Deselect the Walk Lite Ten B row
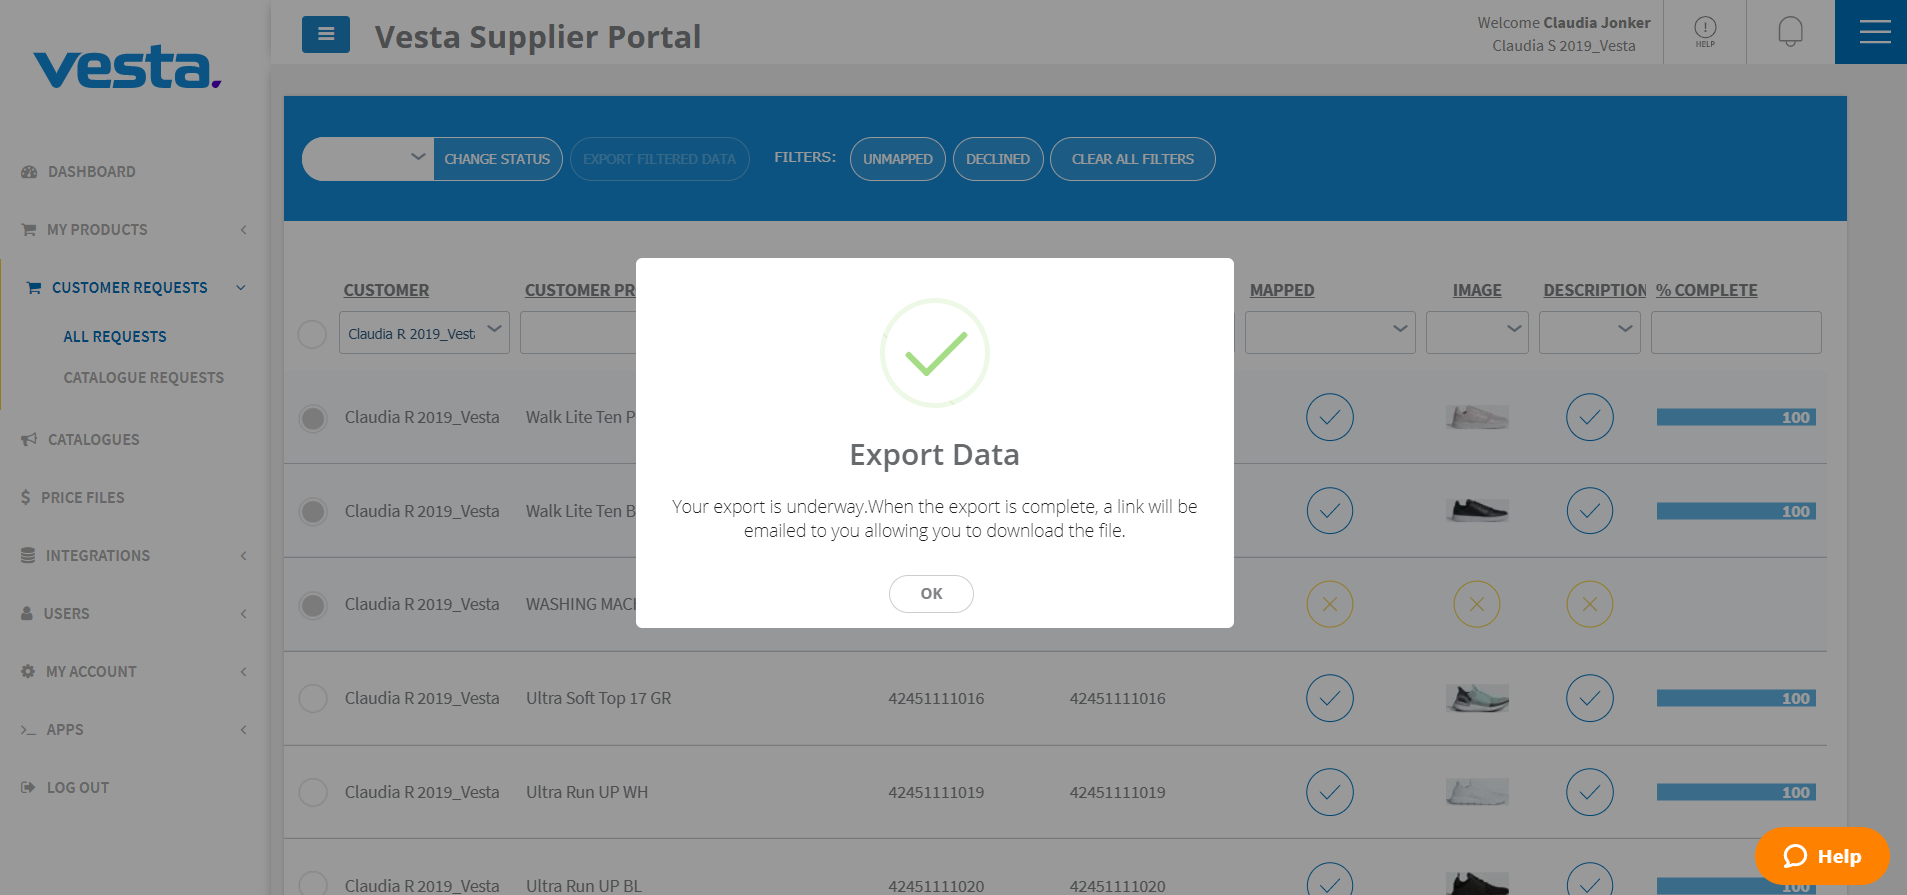Screen dimensions: 1907x895 click(x=313, y=512)
